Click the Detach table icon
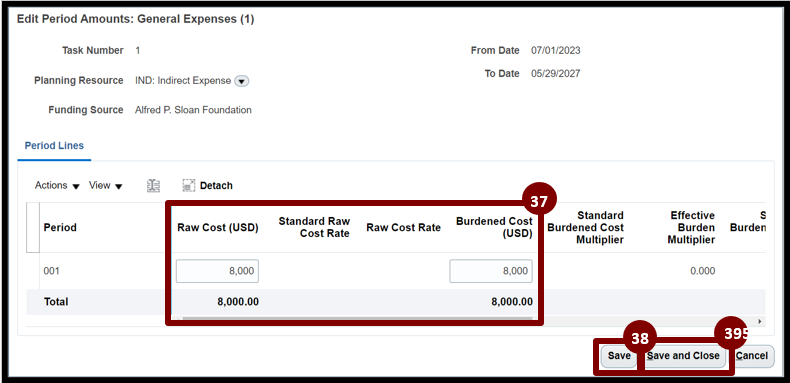Viewport: 790px width, 383px height. click(x=188, y=186)
